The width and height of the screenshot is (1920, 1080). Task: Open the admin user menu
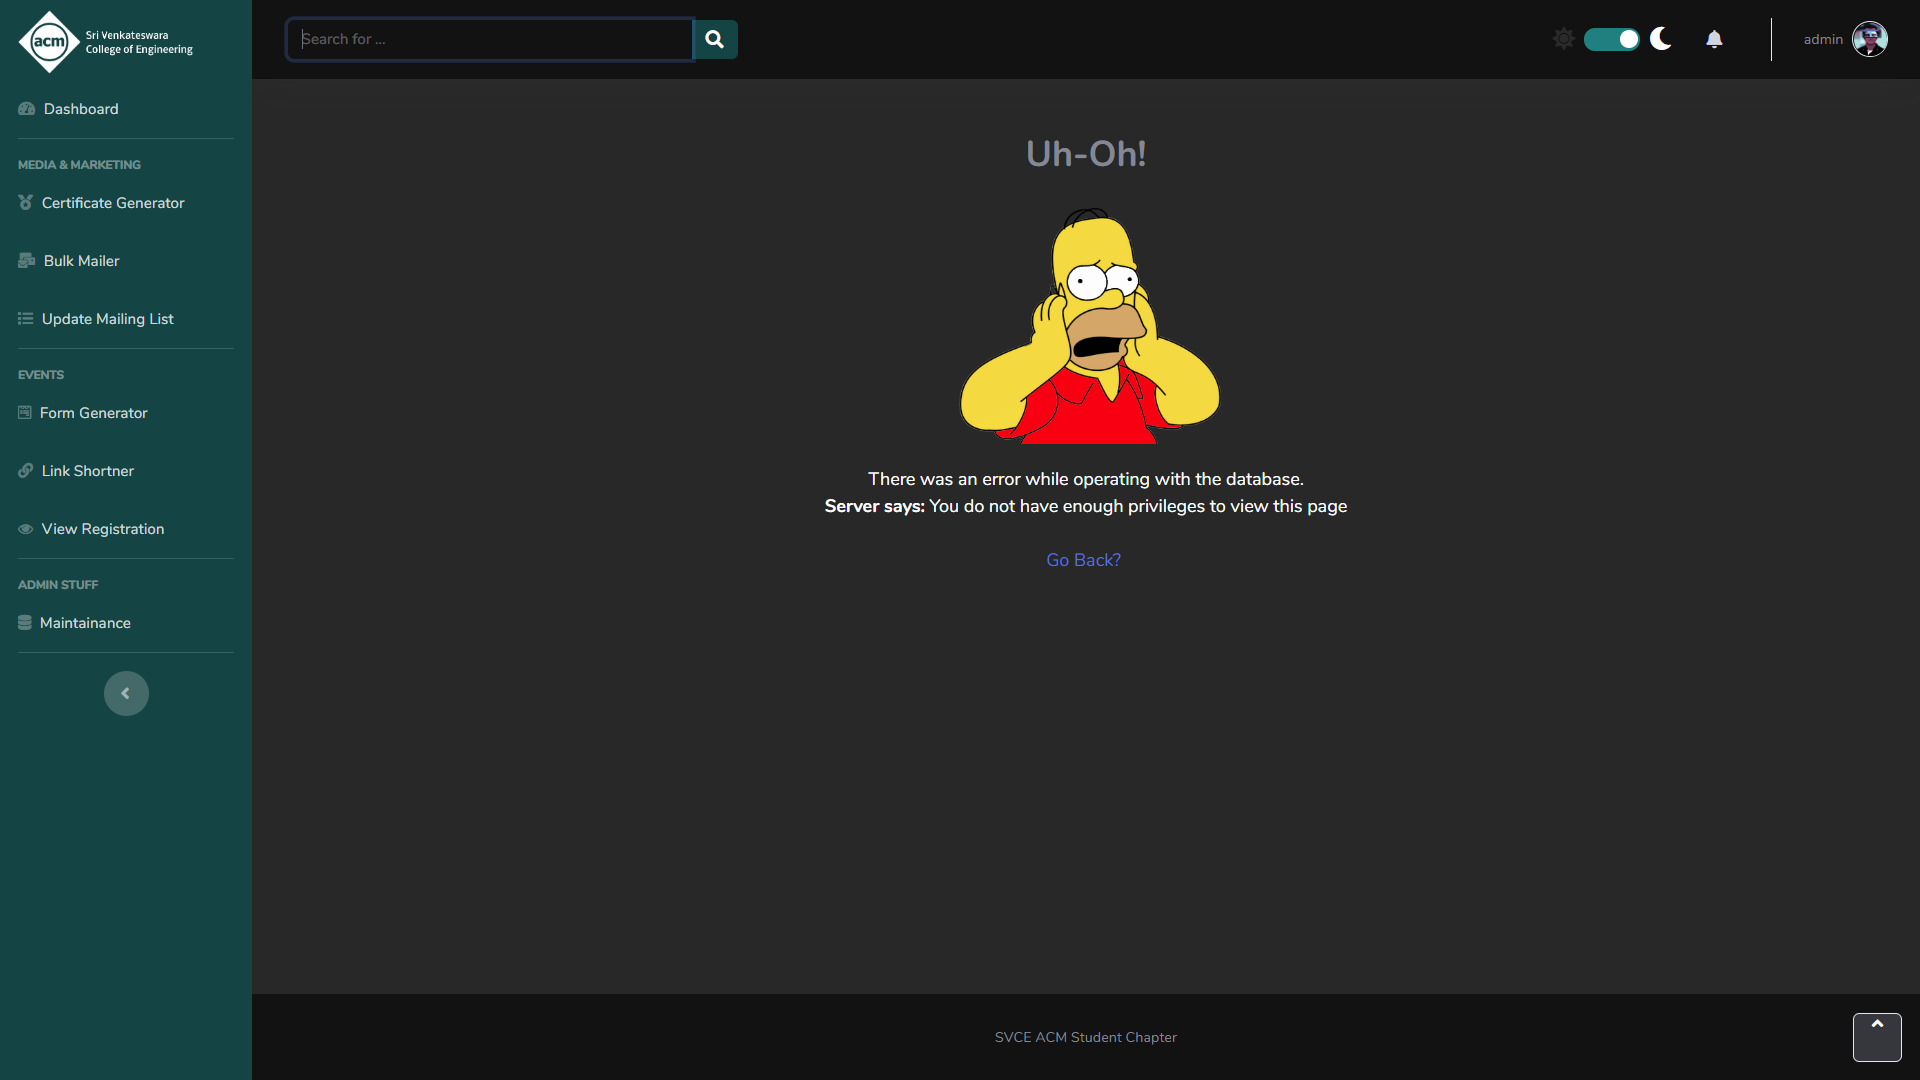[x=1822, y=39]
